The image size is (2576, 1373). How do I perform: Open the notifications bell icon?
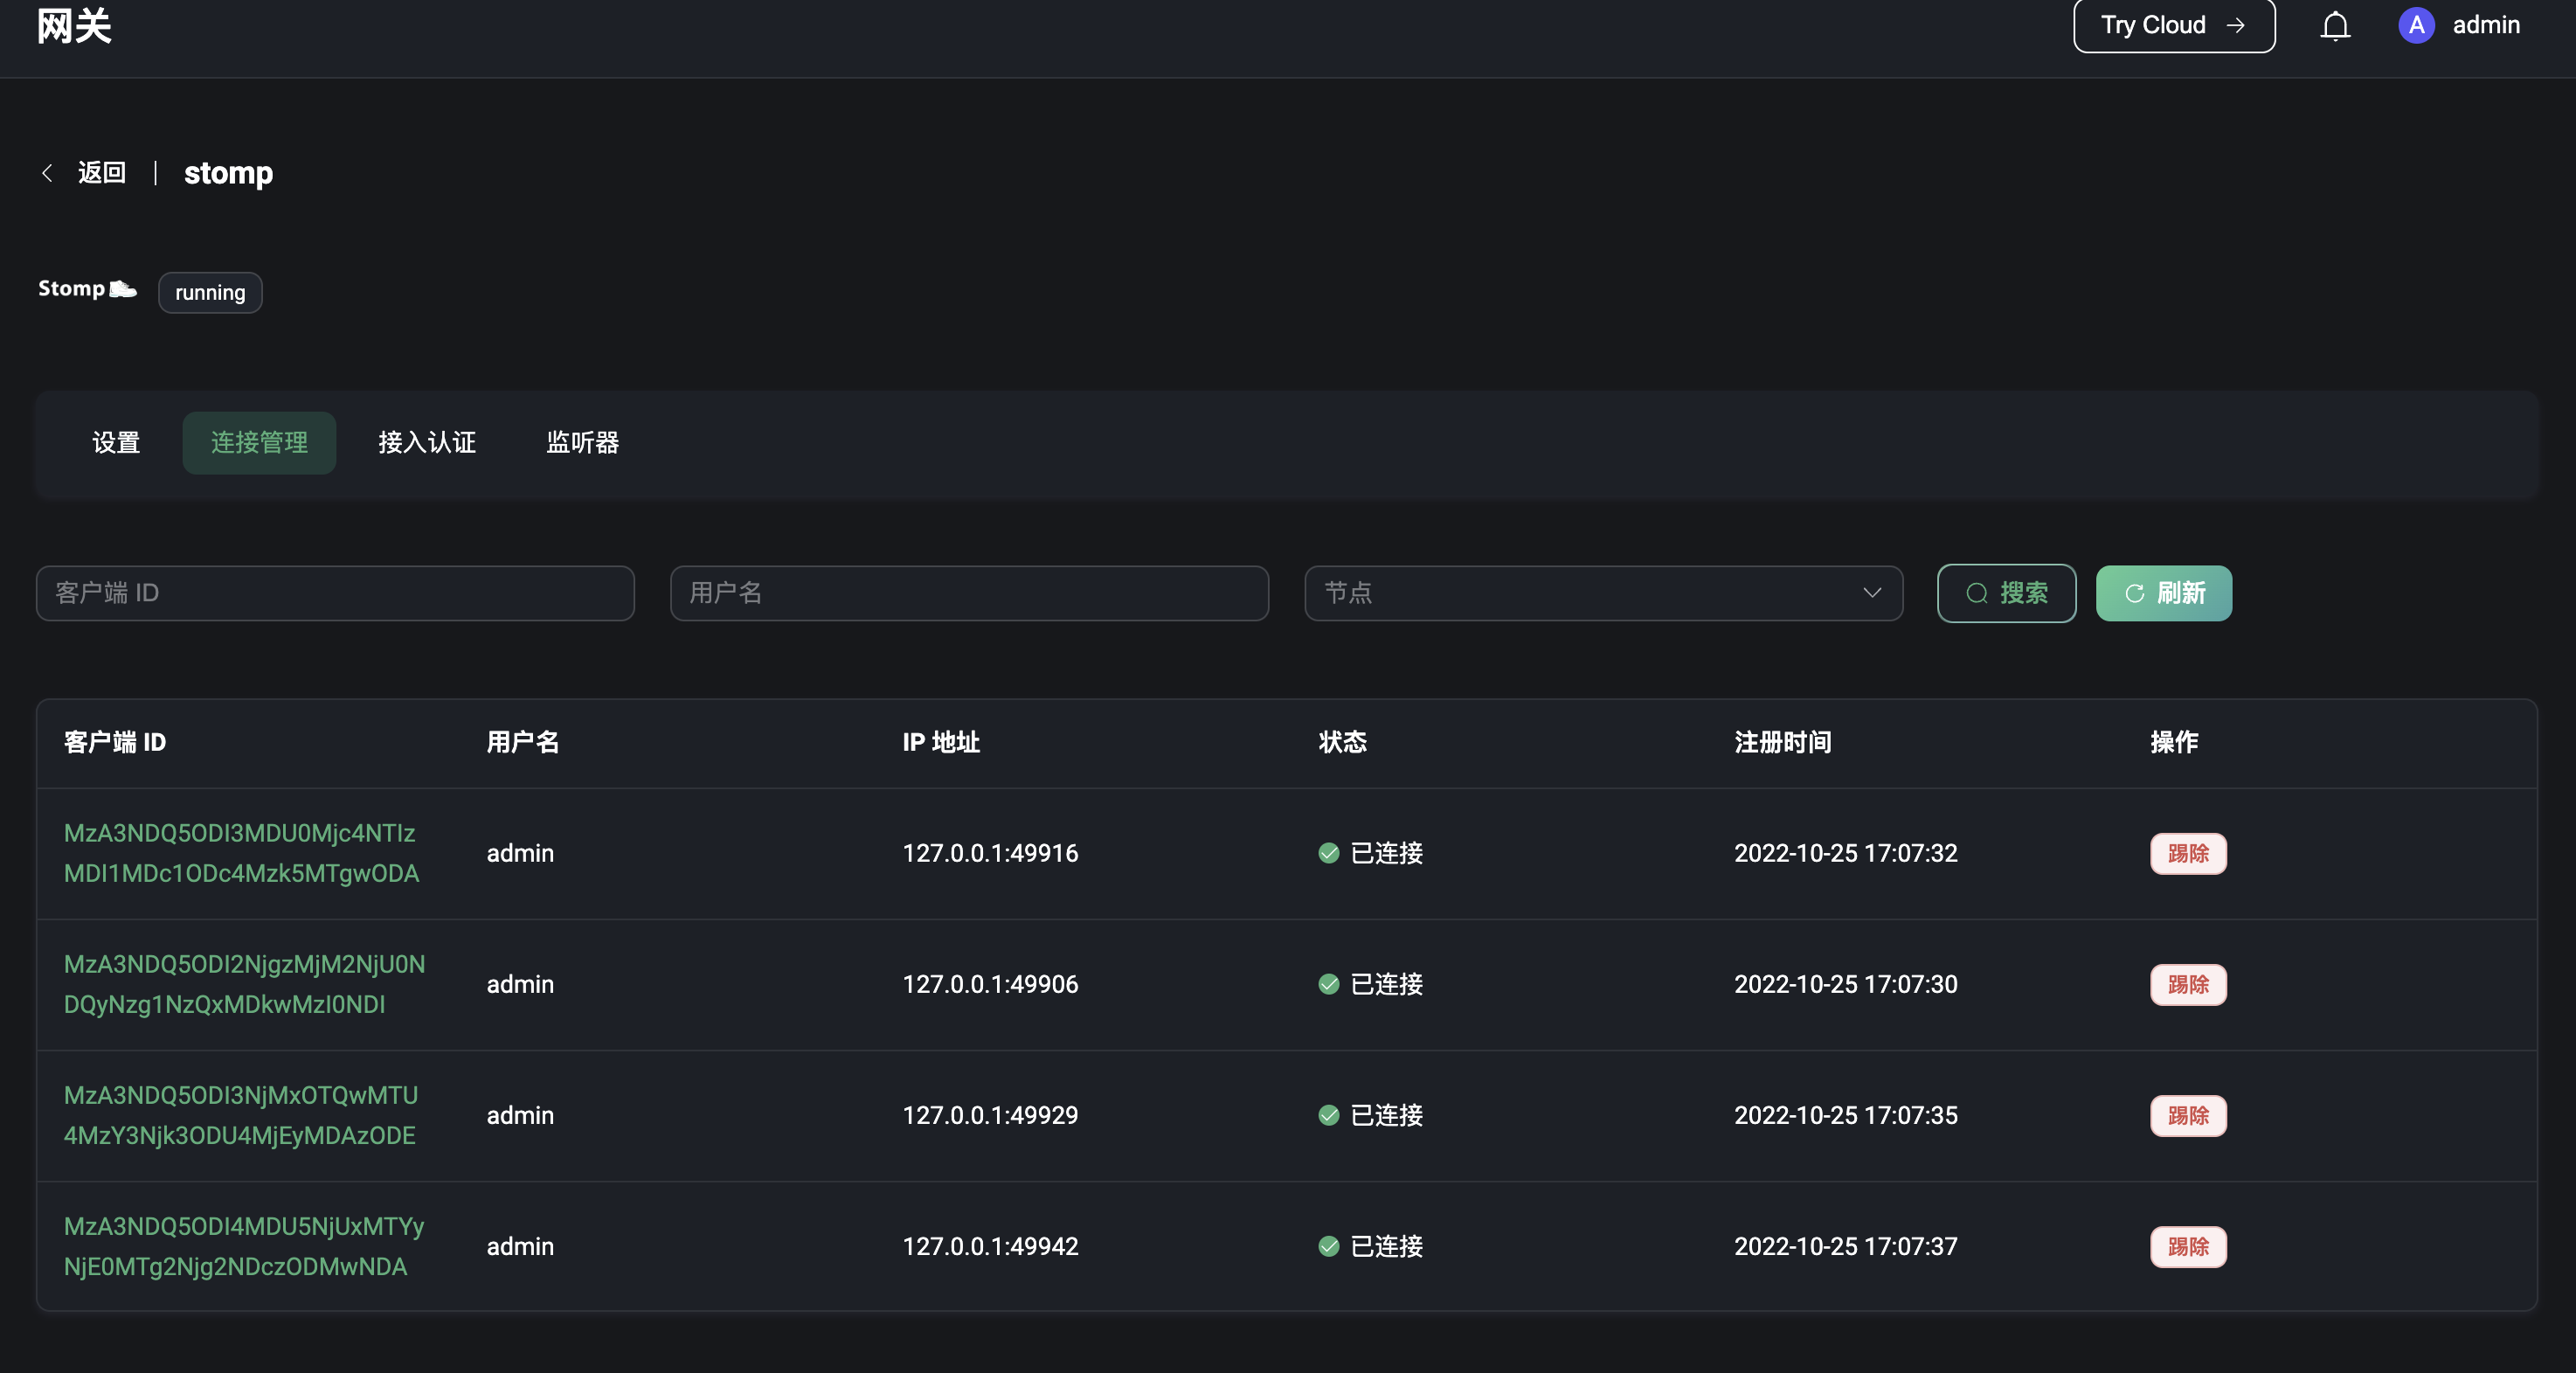tap(2334, 26)
